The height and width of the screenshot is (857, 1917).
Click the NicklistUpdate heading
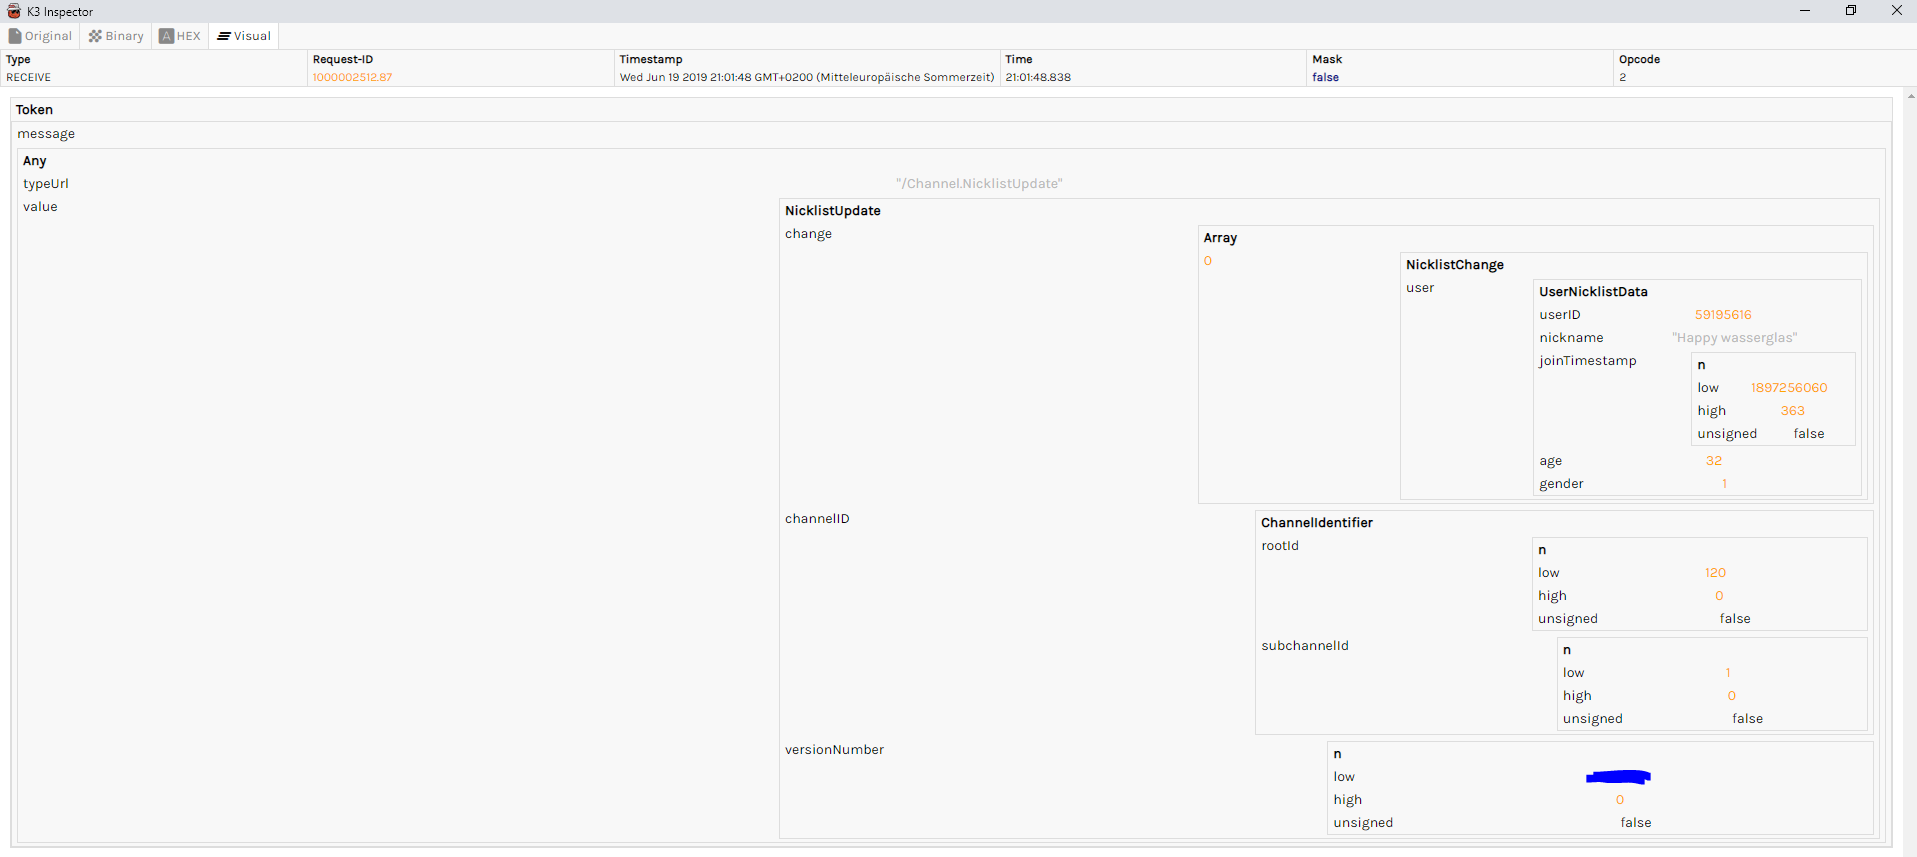833,211
